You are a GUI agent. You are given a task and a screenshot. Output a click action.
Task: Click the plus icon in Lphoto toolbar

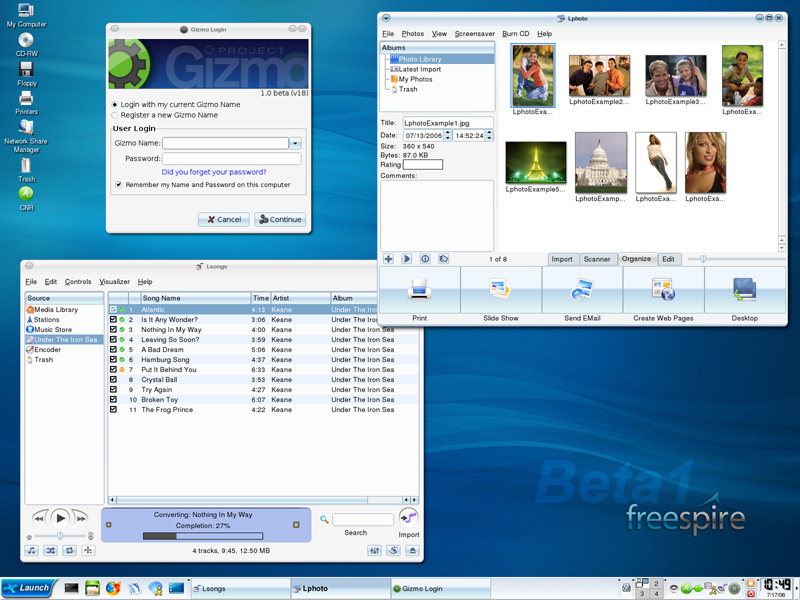point(388,259)
